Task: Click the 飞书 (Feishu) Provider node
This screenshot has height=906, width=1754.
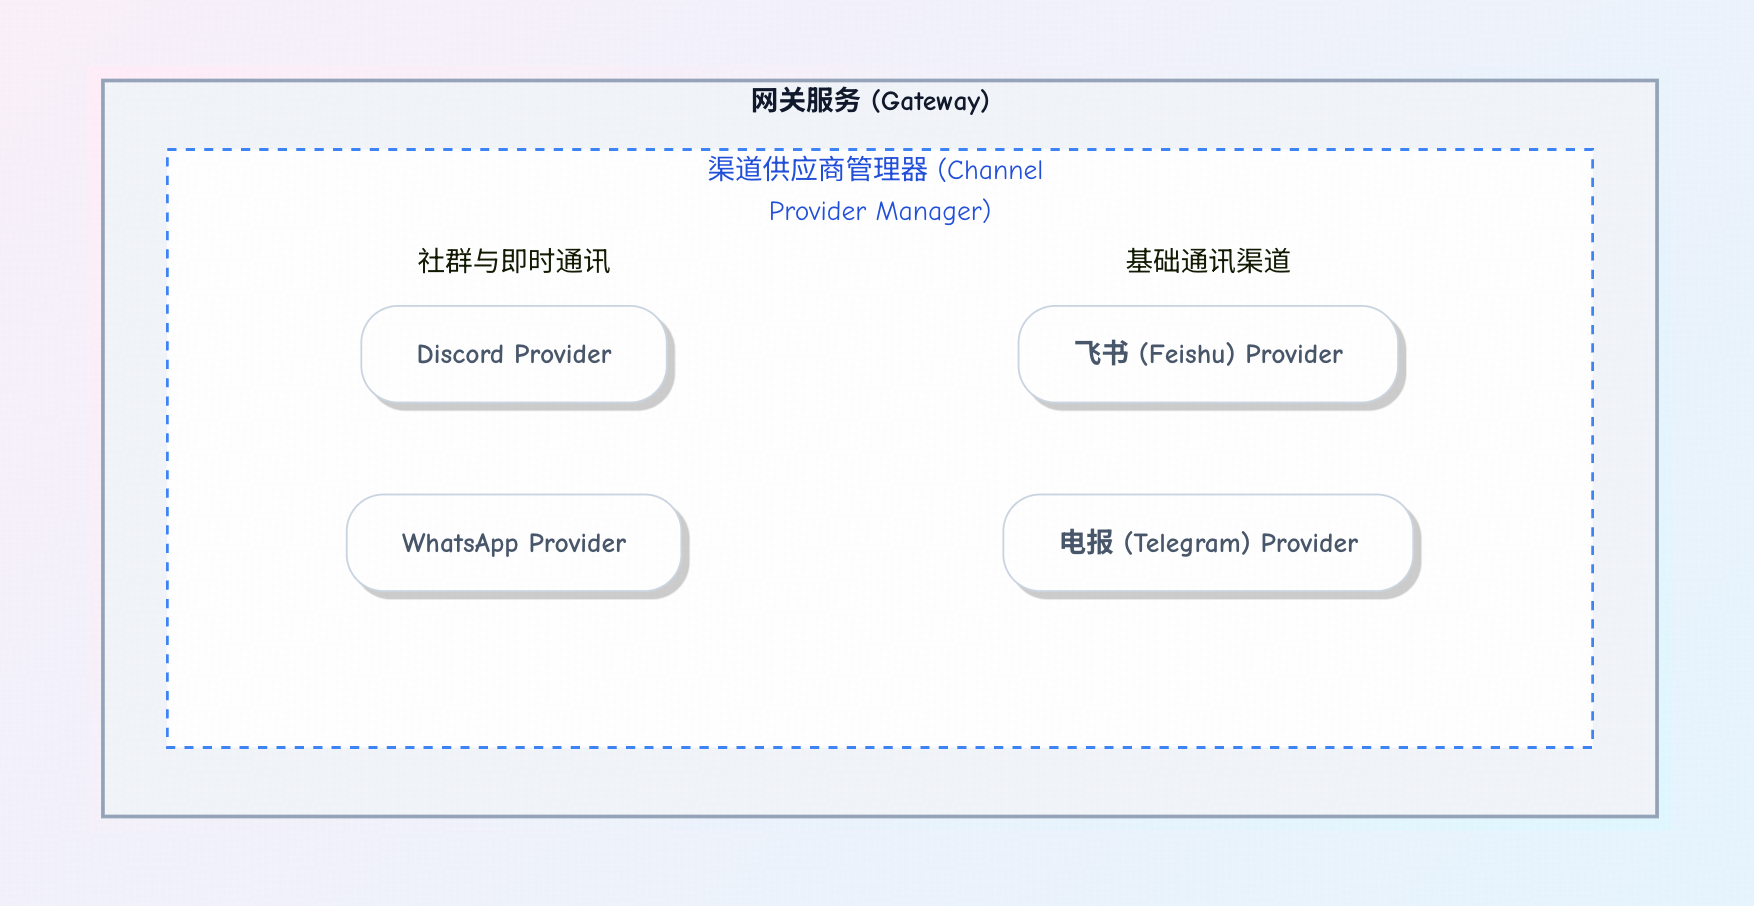Action: 1207,354
